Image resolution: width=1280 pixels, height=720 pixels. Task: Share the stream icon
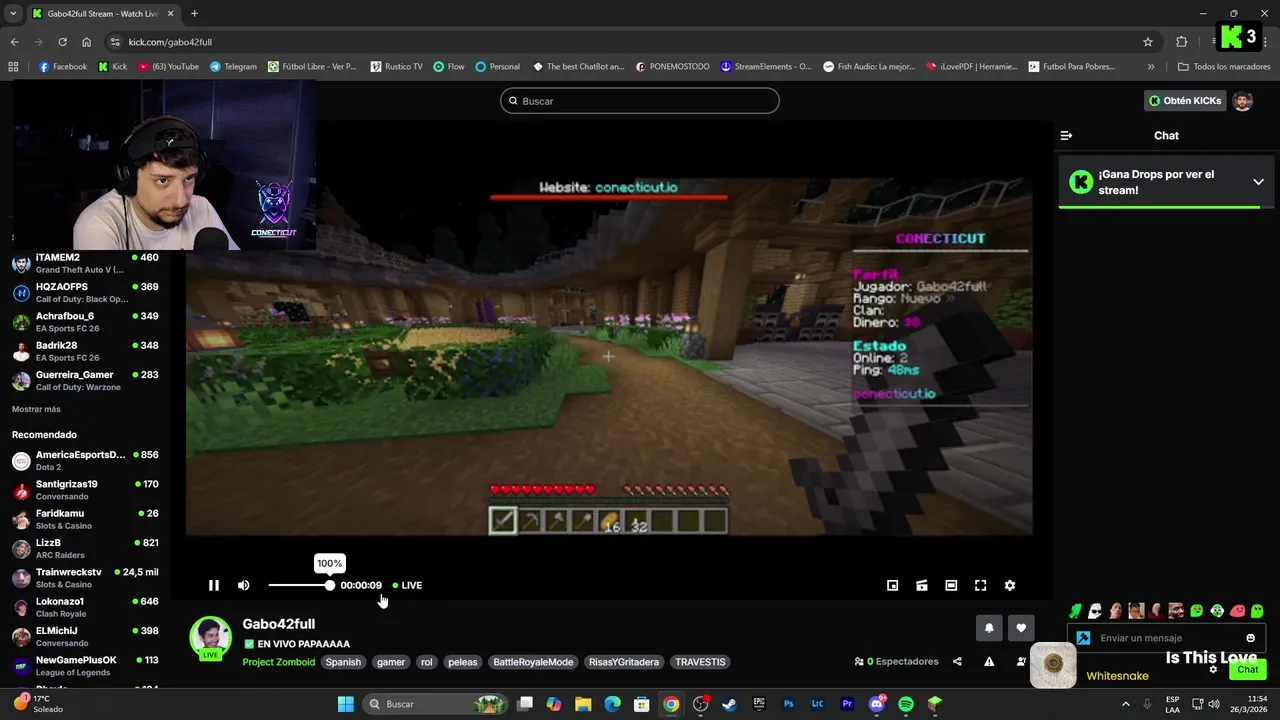[957, 661]
